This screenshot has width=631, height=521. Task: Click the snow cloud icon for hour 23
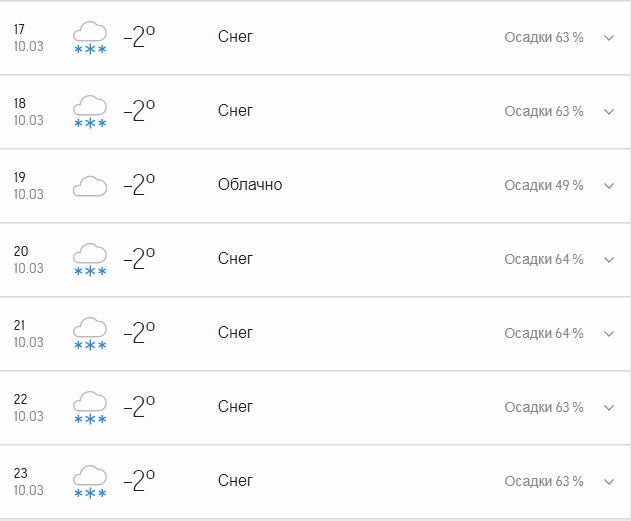(x=90, y=482)
